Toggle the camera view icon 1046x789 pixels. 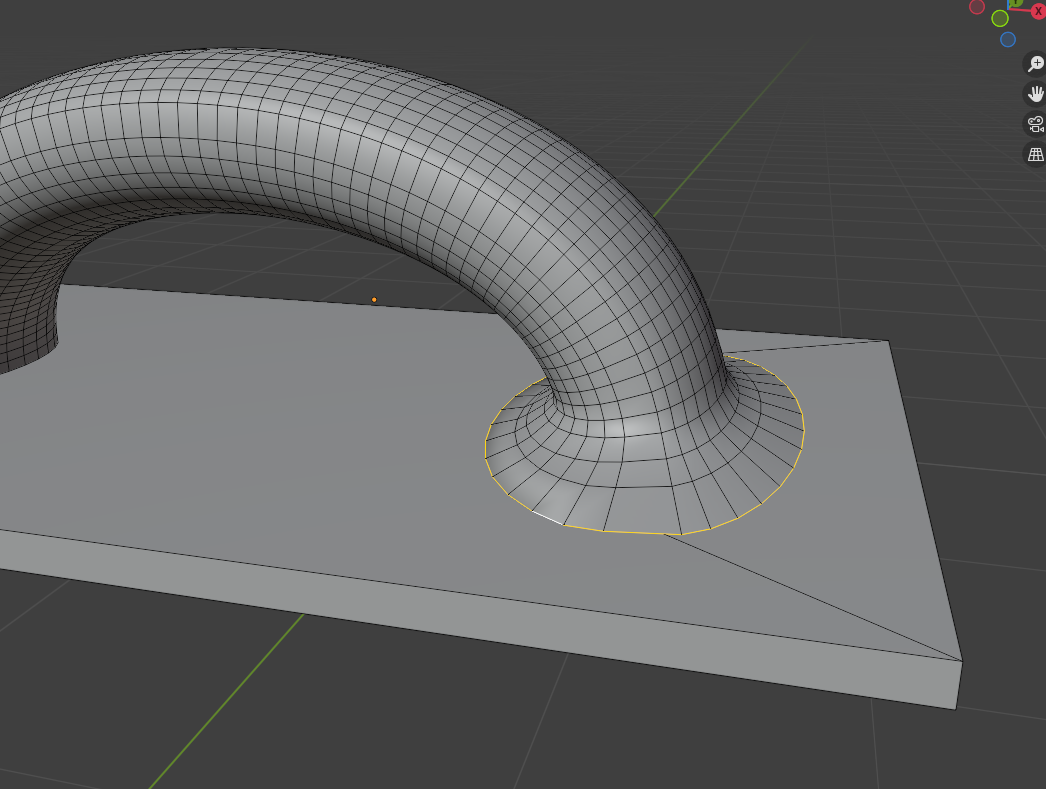pos(1036,124)
